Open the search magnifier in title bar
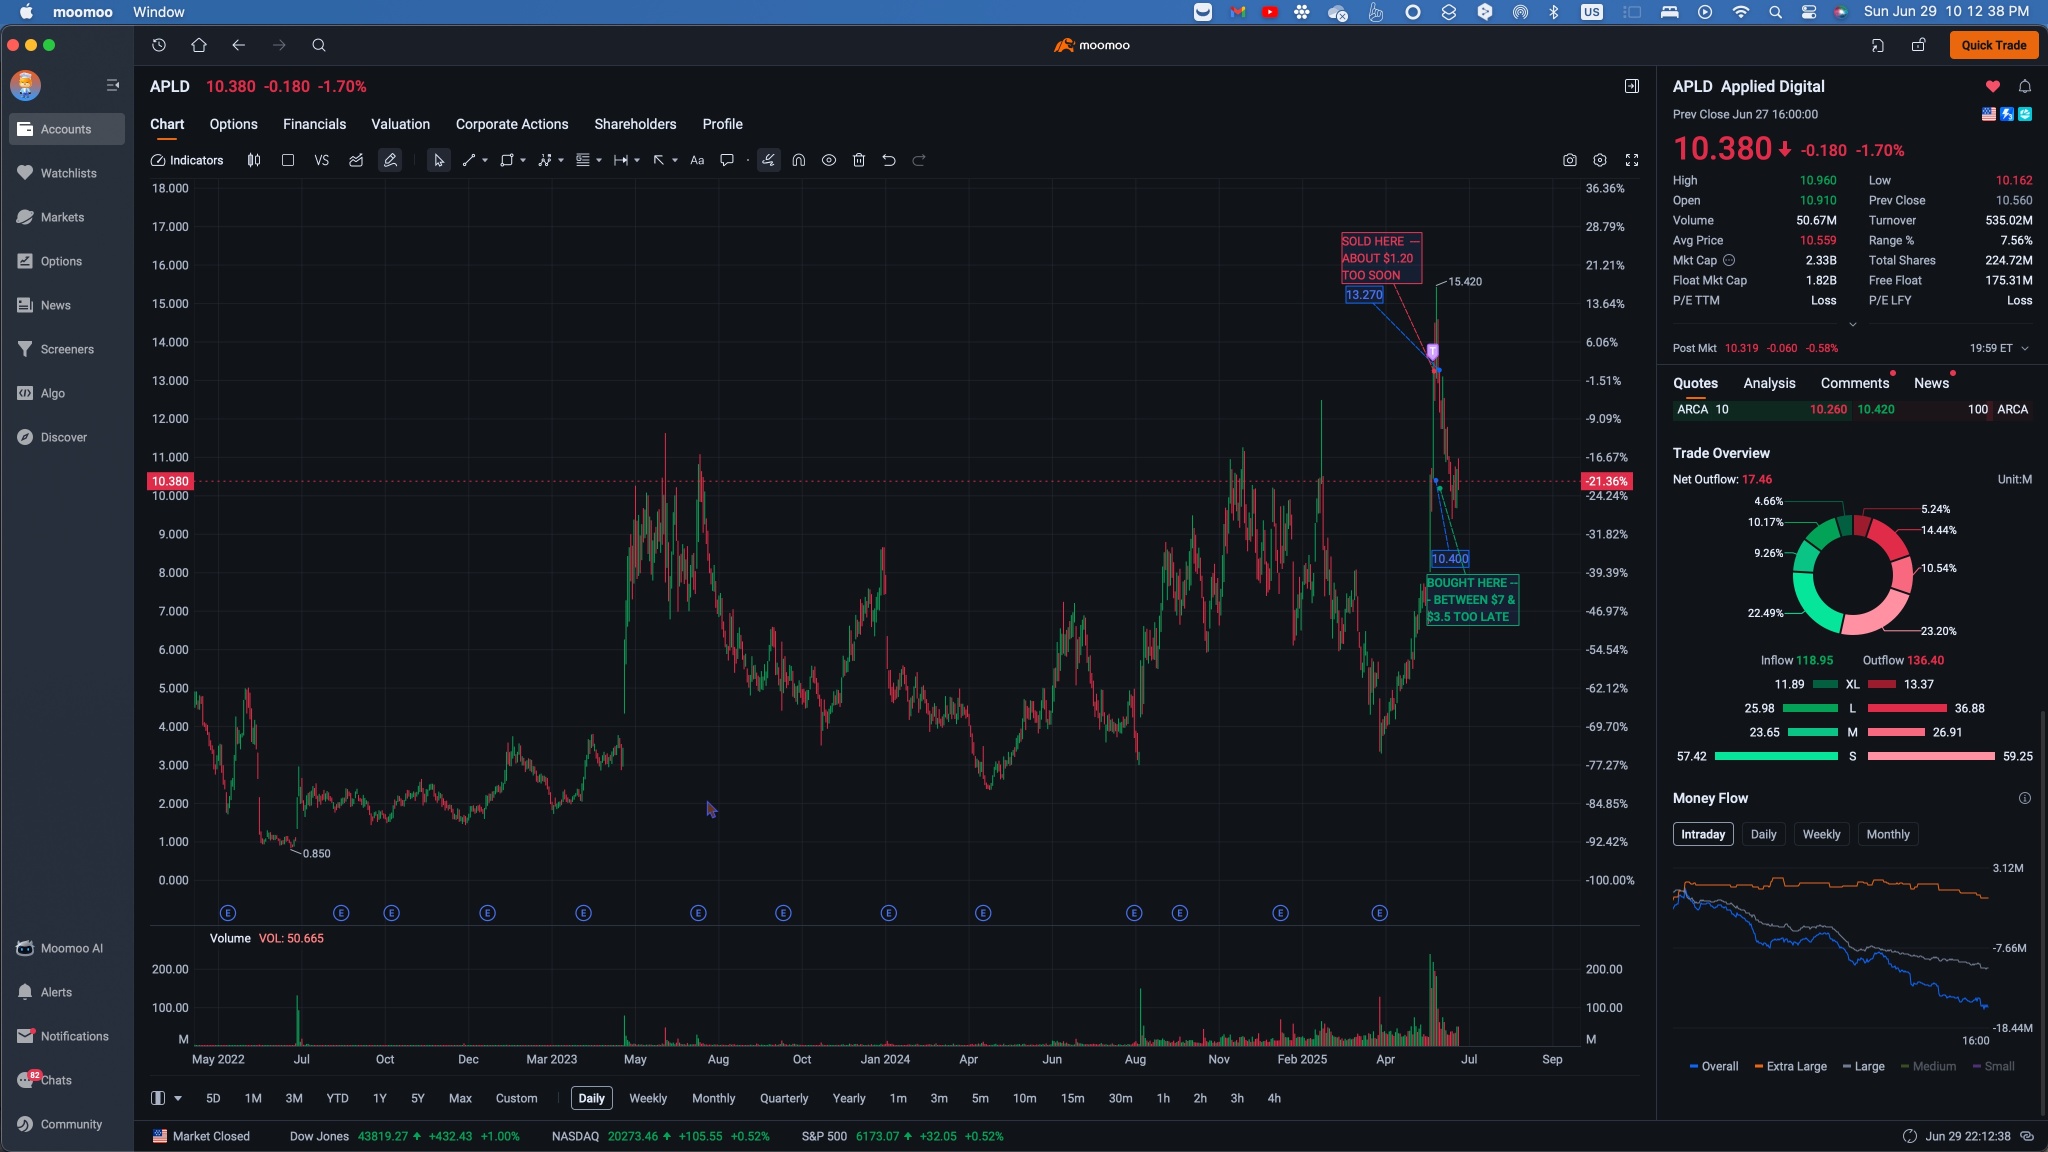 319,45
